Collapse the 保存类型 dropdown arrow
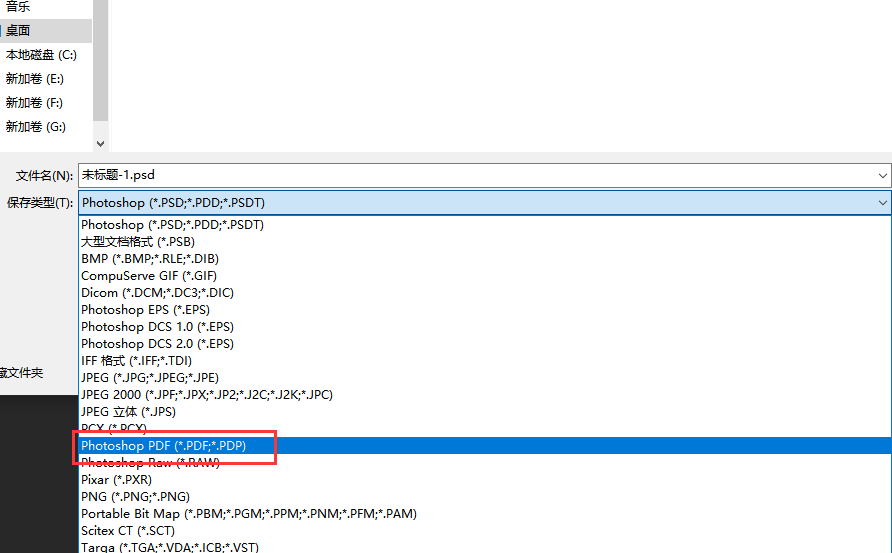Screen dimensions: 892x553 [882, 203]
